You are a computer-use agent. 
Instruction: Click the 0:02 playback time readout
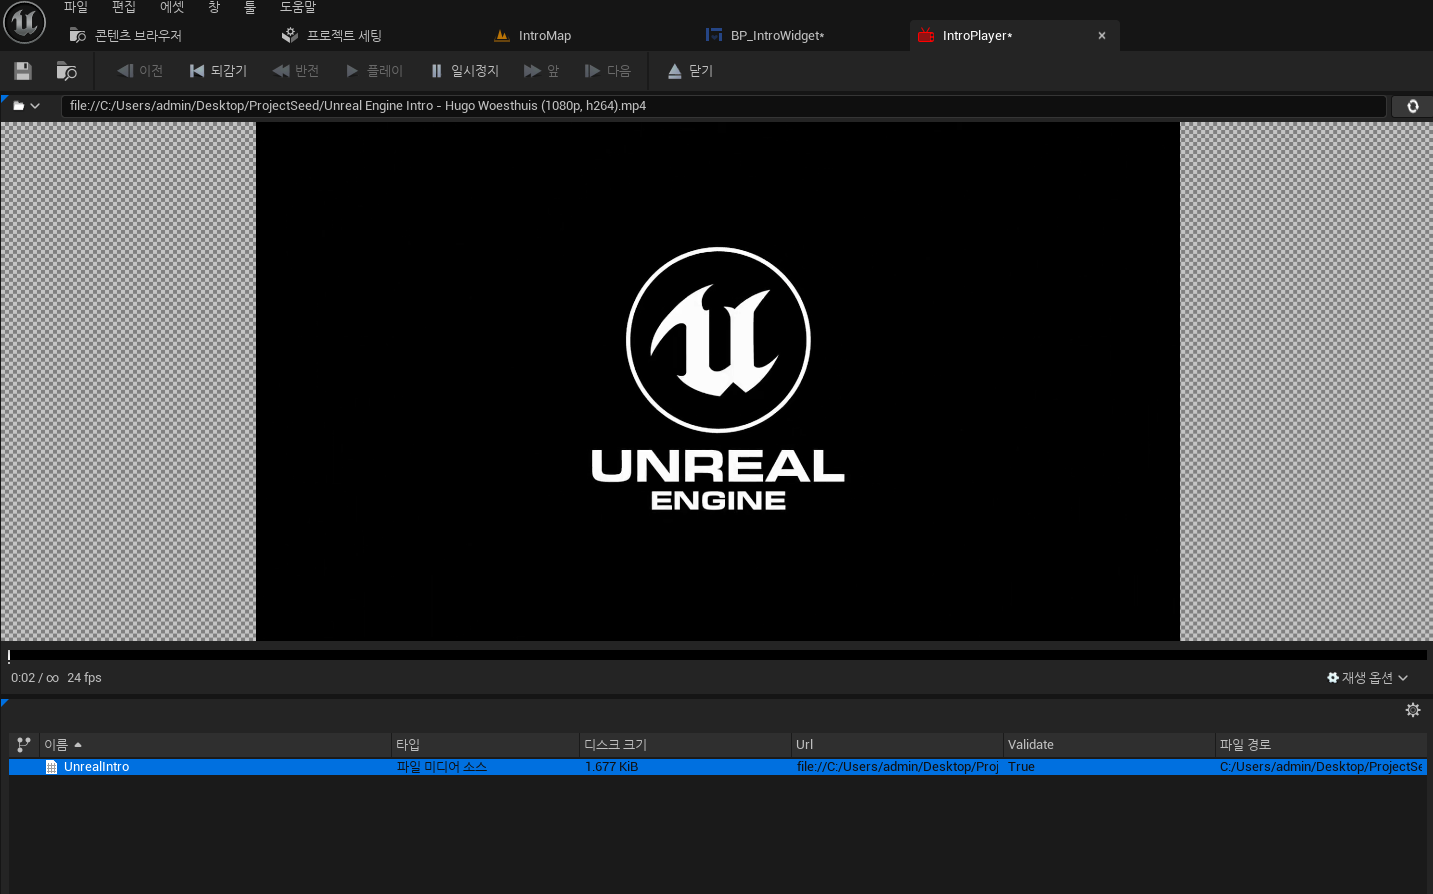(x=23, y=678)
